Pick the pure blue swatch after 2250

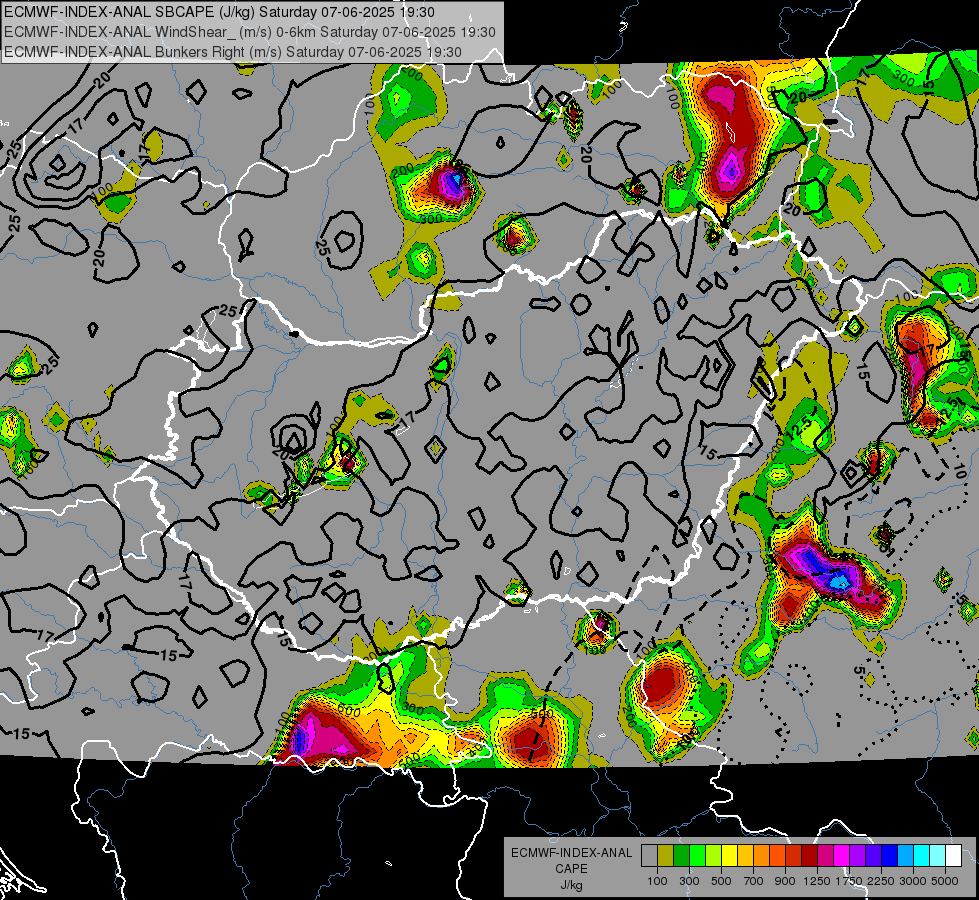pos(890,856)
